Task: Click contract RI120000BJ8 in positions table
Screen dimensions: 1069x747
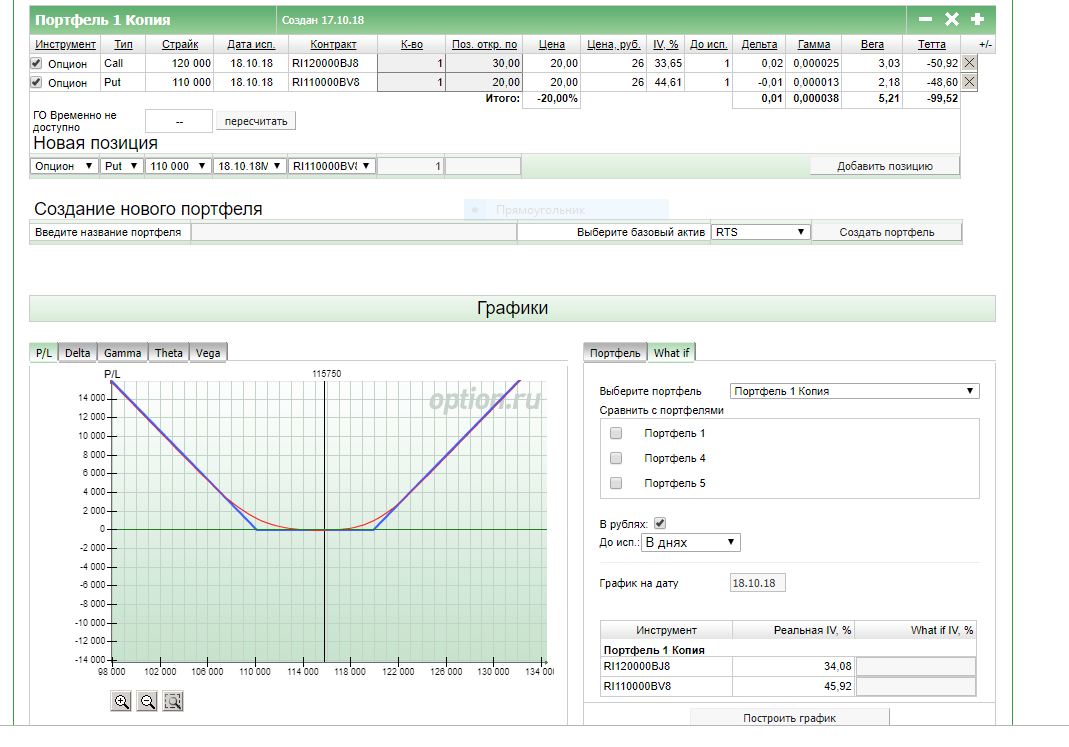Action: tap(325, 63)
